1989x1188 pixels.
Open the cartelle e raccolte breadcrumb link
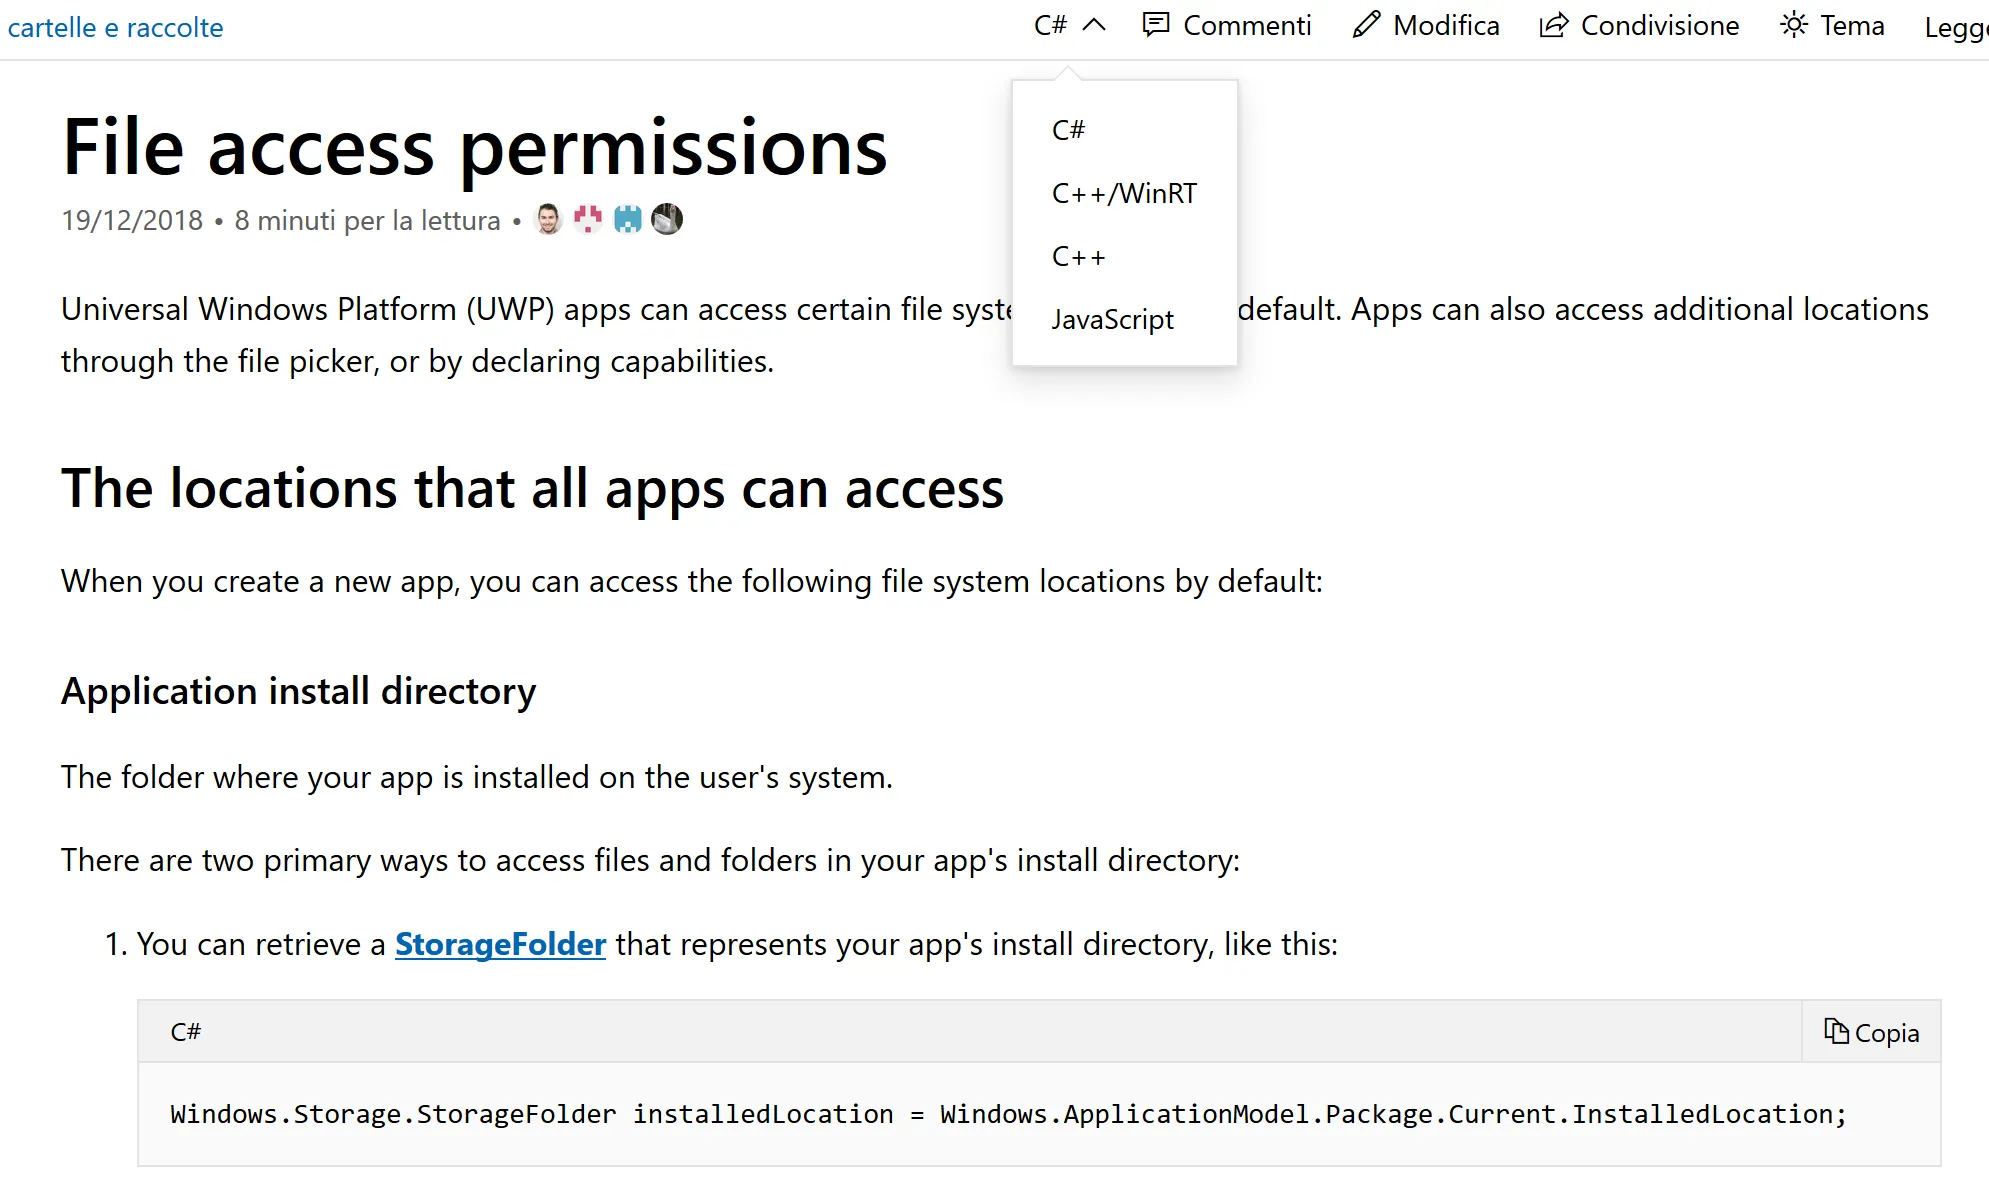click(x=115, y=28)
